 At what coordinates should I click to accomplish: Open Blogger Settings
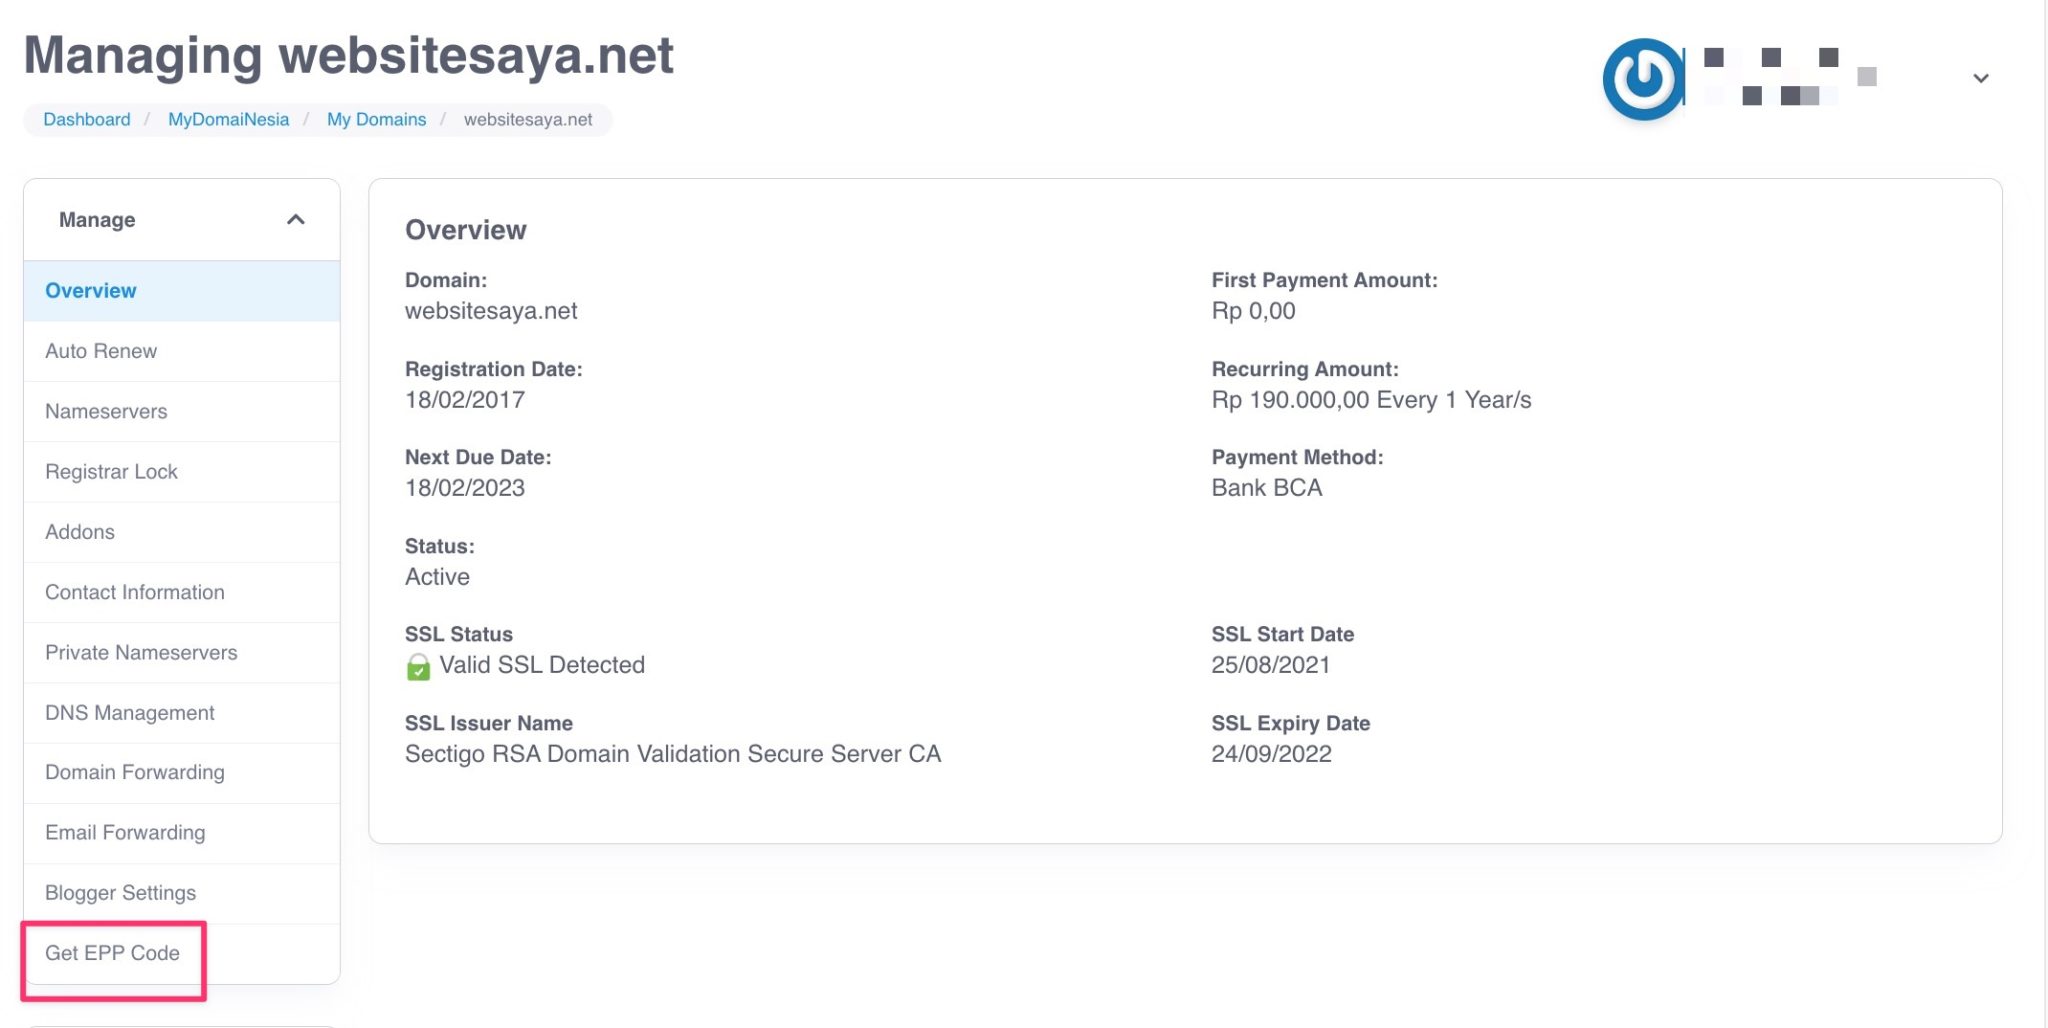(x=119, y=893)
